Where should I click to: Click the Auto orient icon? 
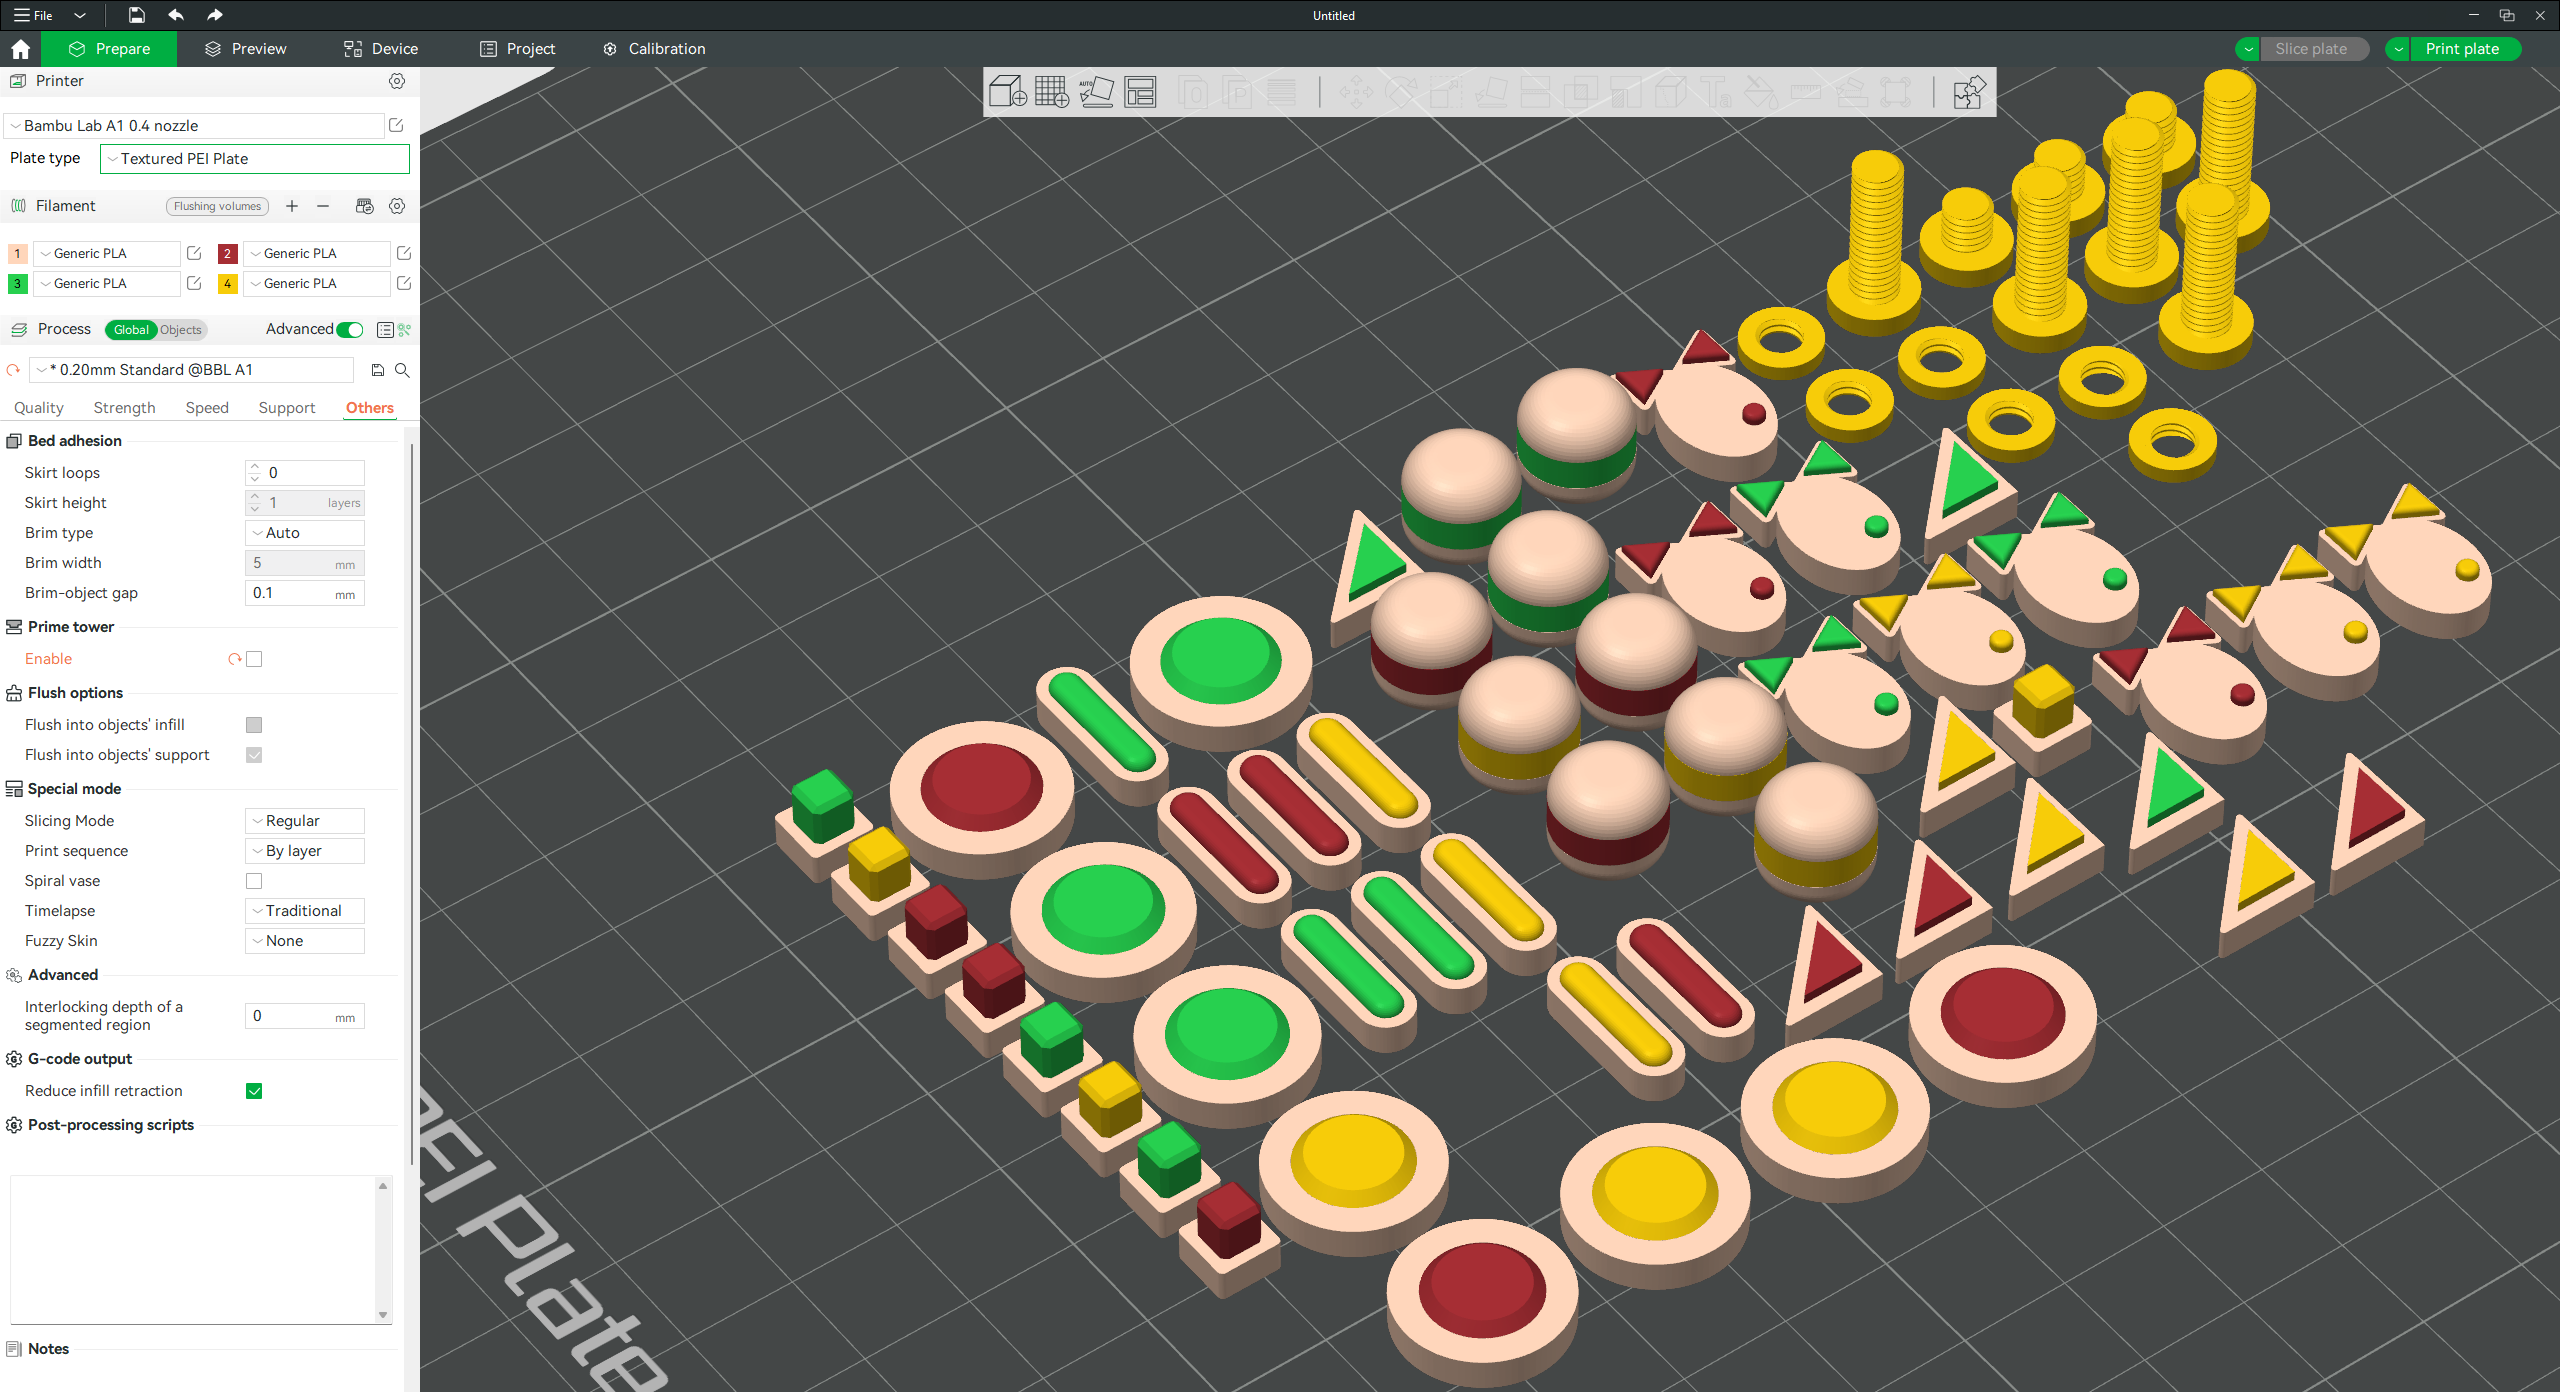(x=1096, y=92)
